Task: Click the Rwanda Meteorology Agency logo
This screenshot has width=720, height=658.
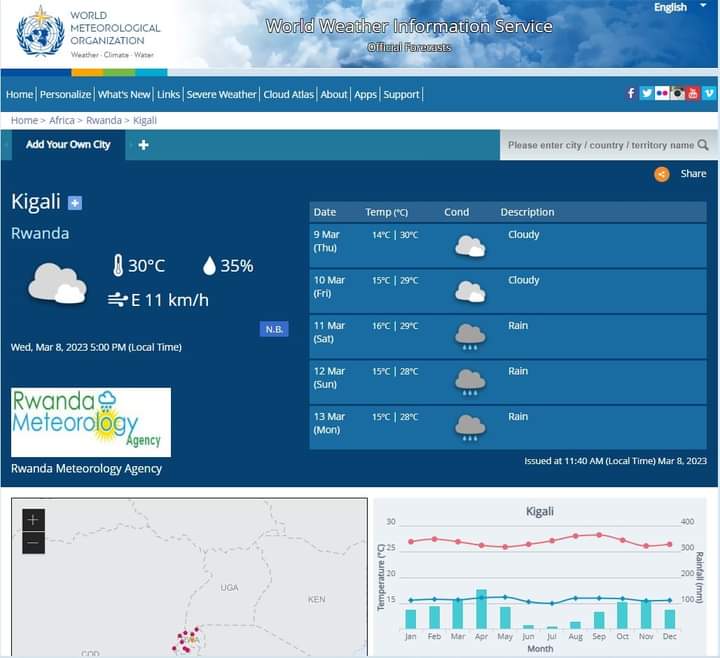Action: 91,422
